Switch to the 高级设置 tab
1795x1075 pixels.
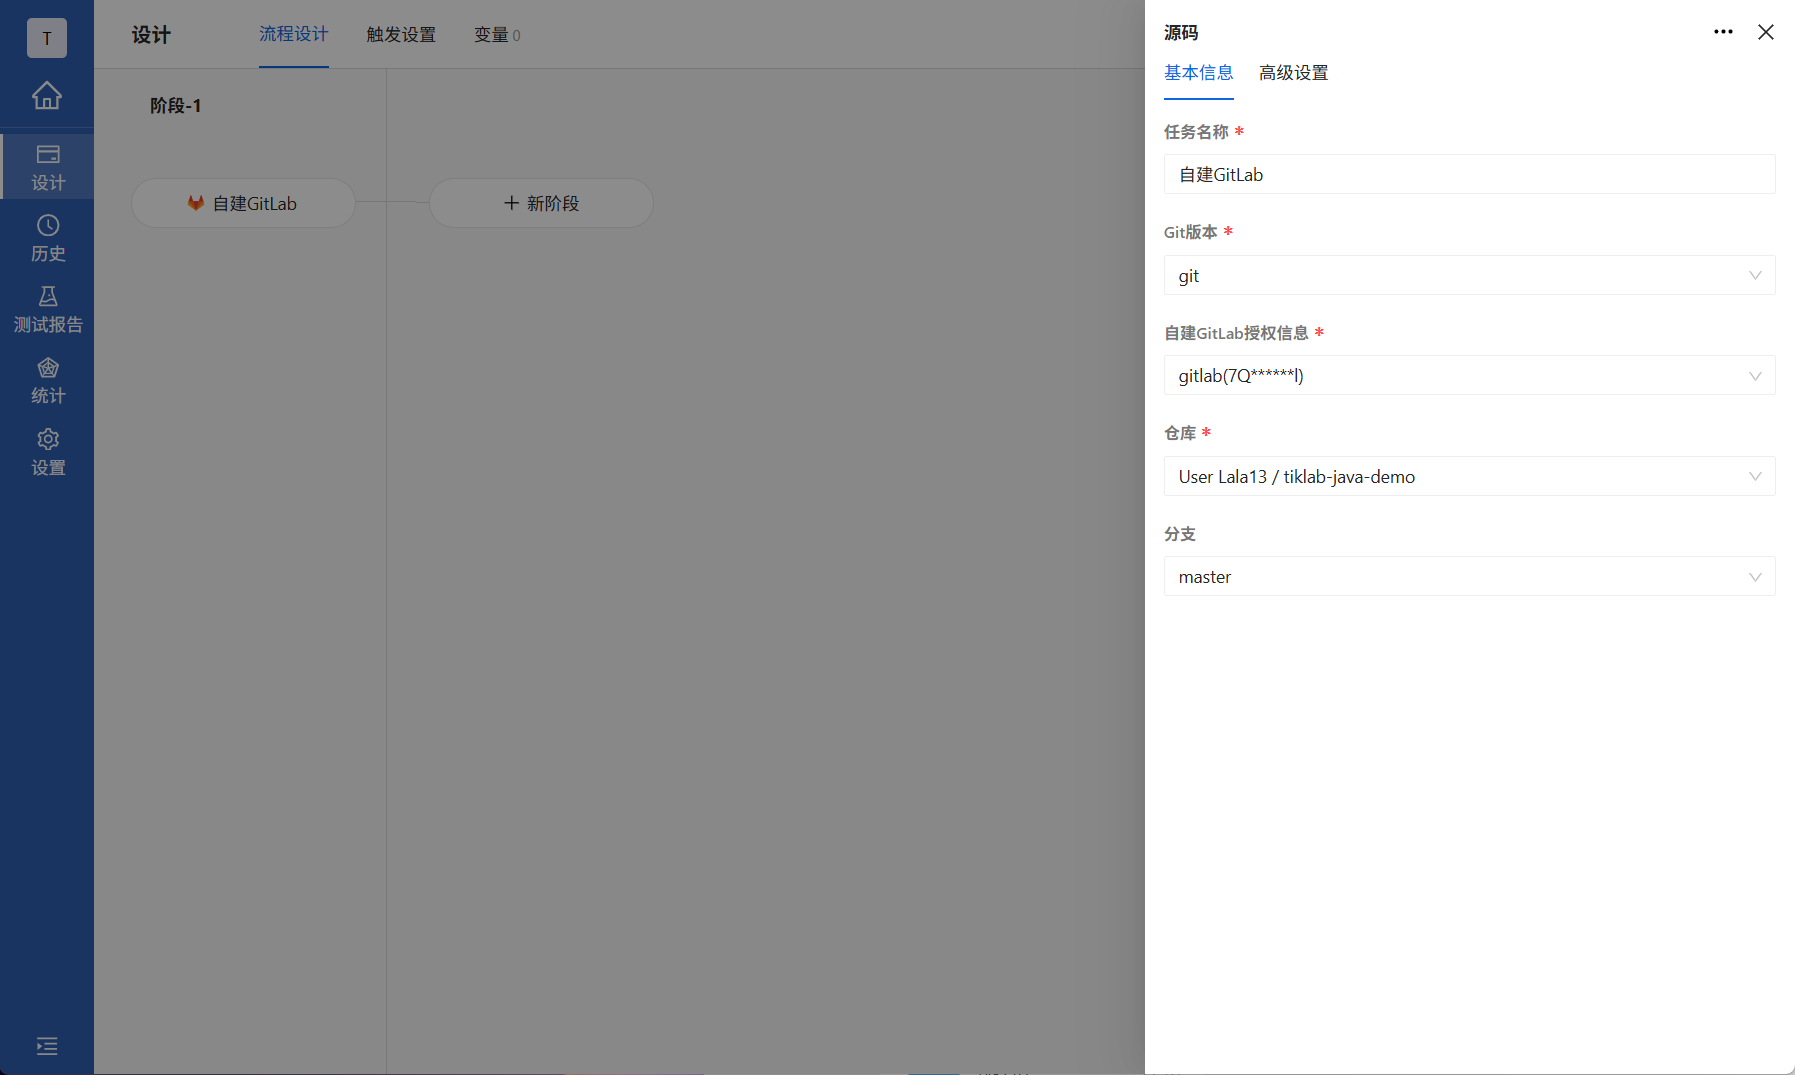click(1293, 73)
